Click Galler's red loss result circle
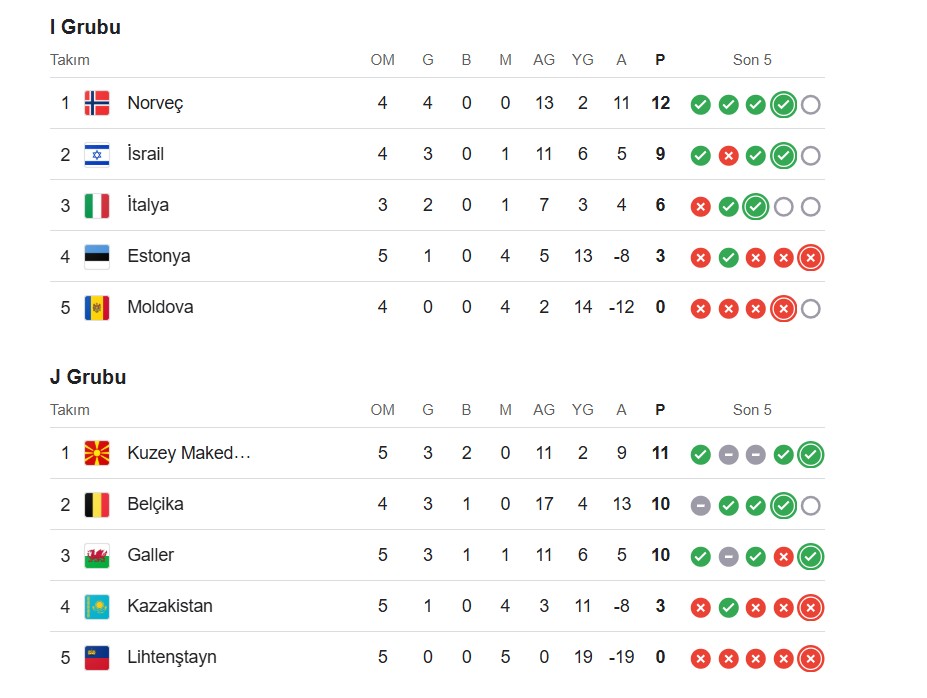The image size is (927, 698). pos(783,557)
